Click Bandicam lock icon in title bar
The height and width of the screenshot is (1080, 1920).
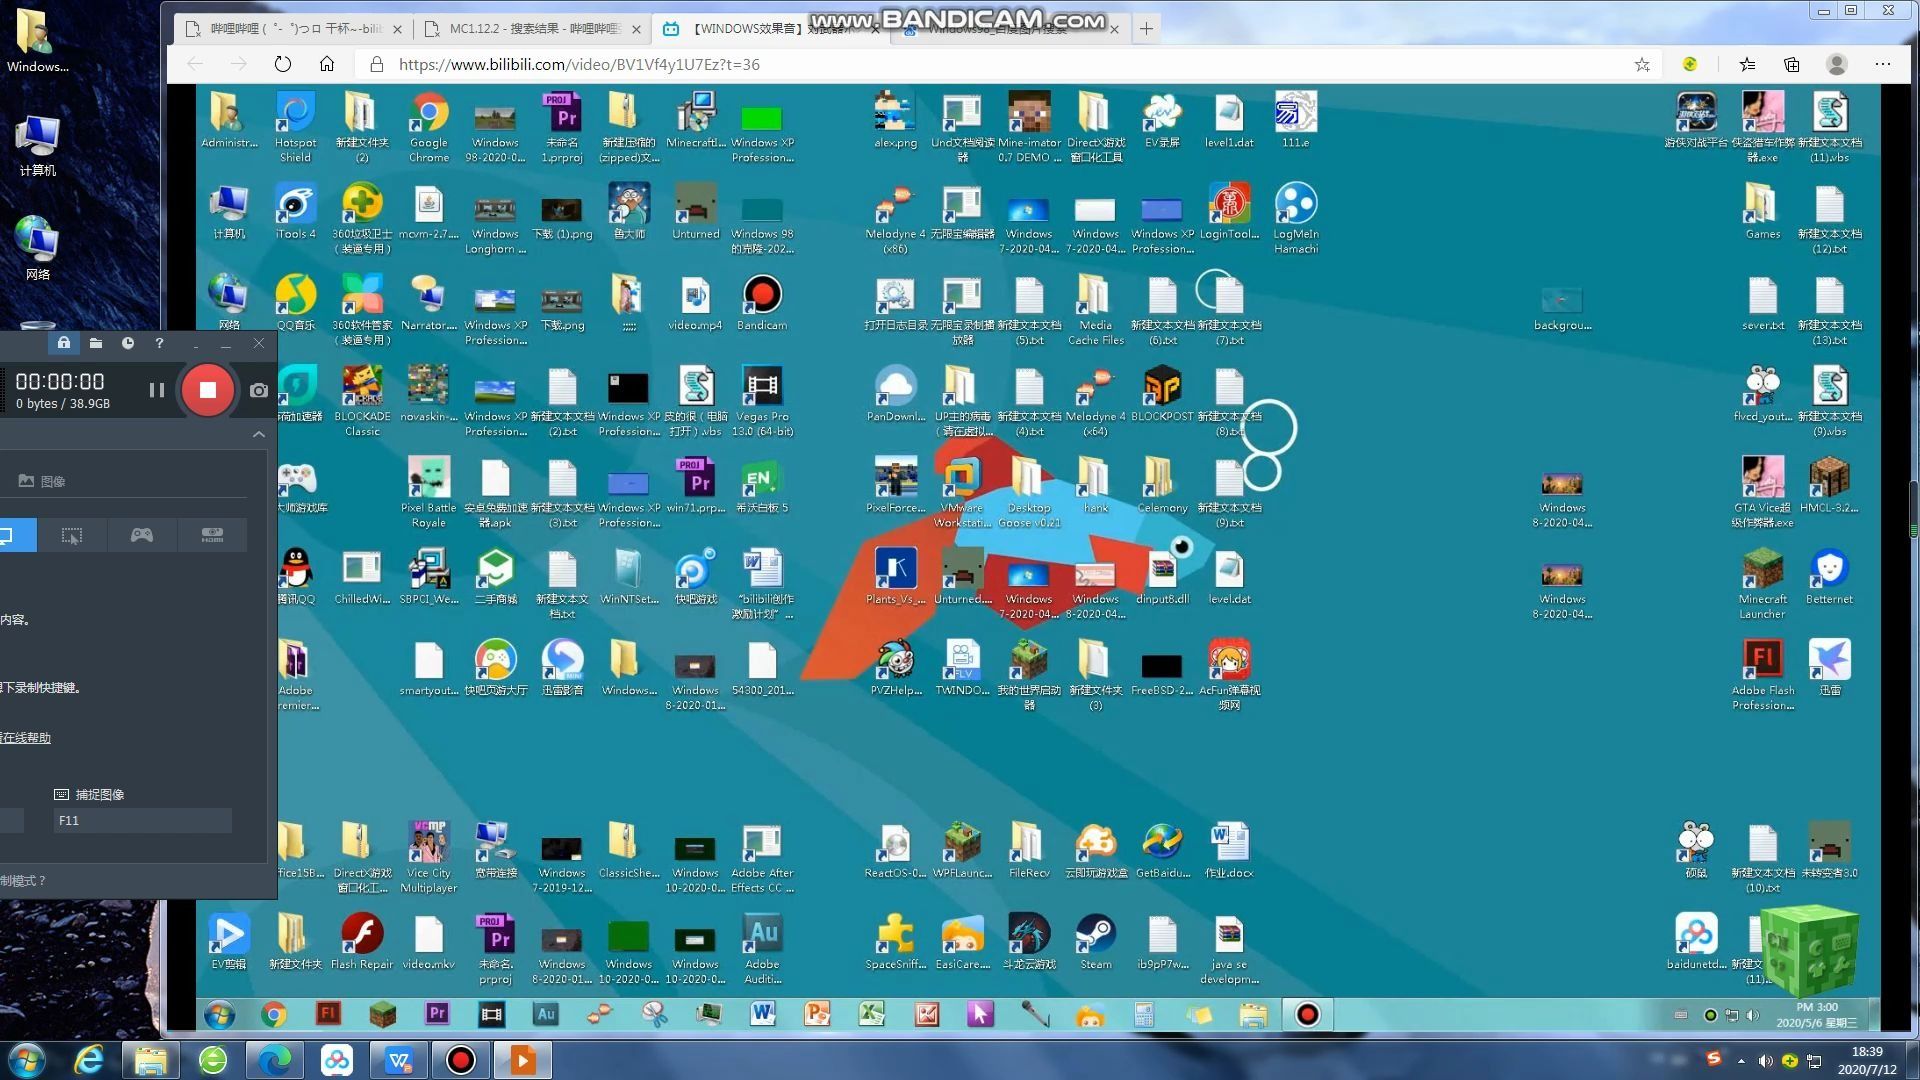[64, 343]
